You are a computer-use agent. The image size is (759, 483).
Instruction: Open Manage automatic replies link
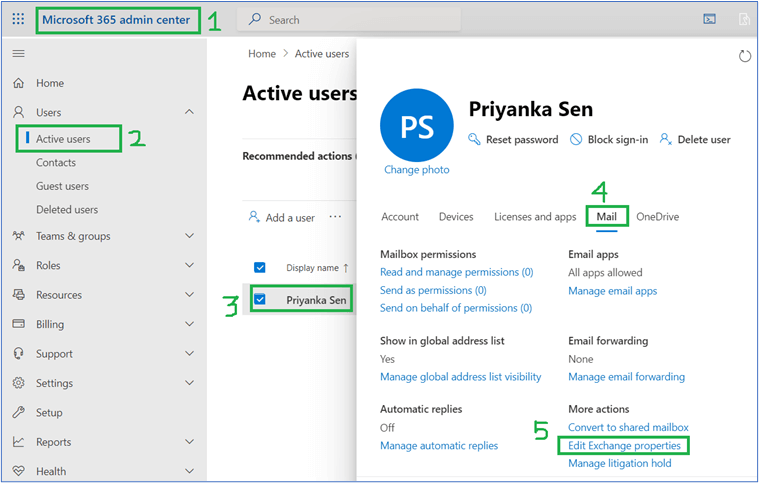coord(439,445)
